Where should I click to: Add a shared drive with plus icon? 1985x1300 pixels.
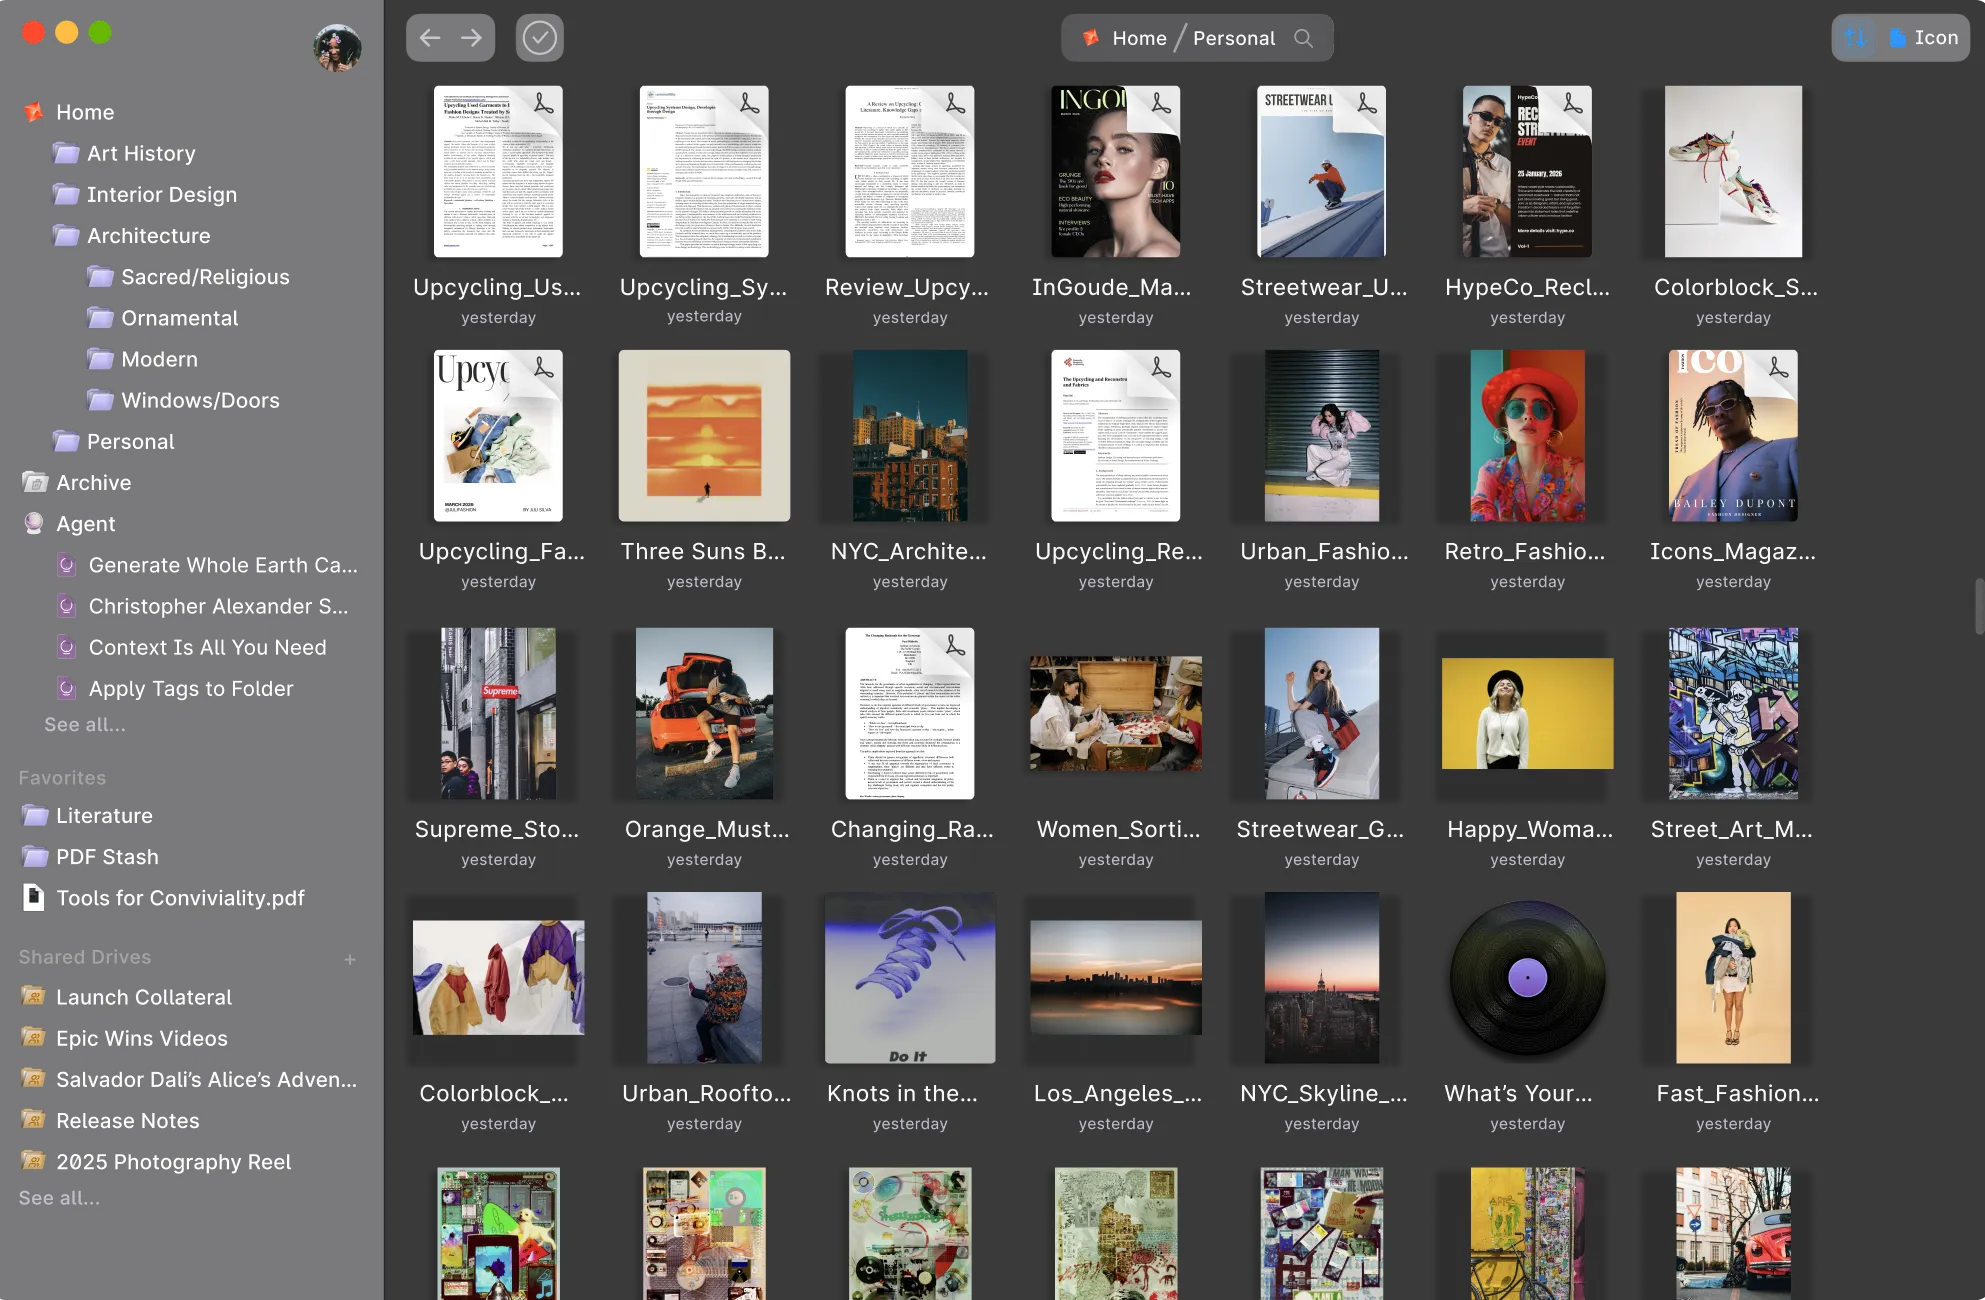[350, 959]
